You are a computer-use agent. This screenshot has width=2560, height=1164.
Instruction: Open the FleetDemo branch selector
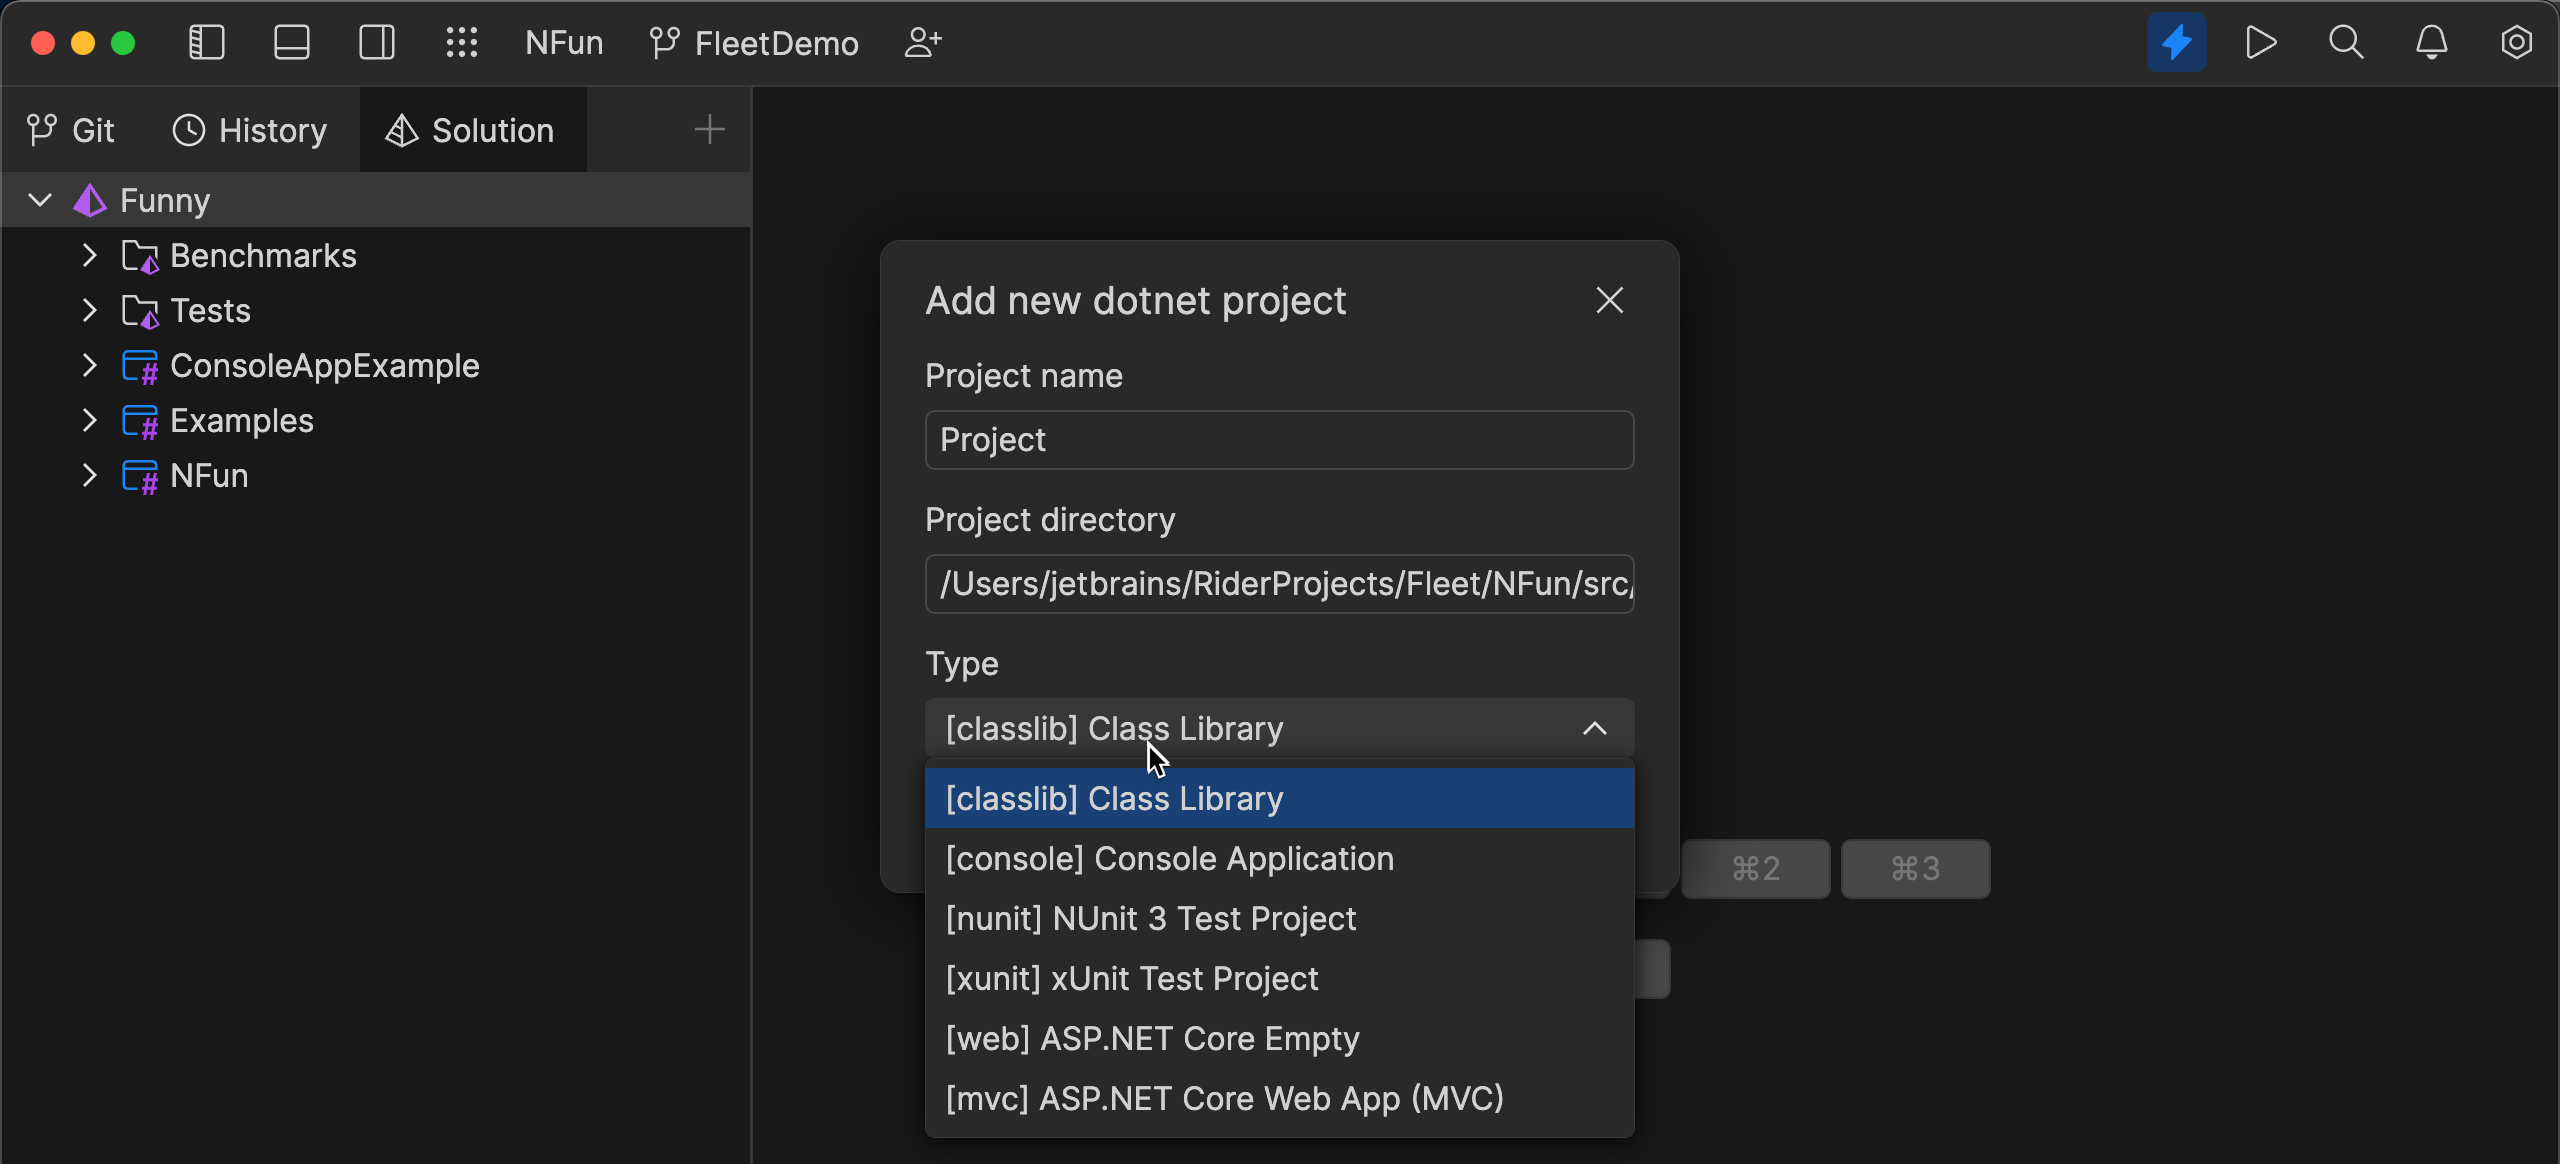[x=754, y=43]
